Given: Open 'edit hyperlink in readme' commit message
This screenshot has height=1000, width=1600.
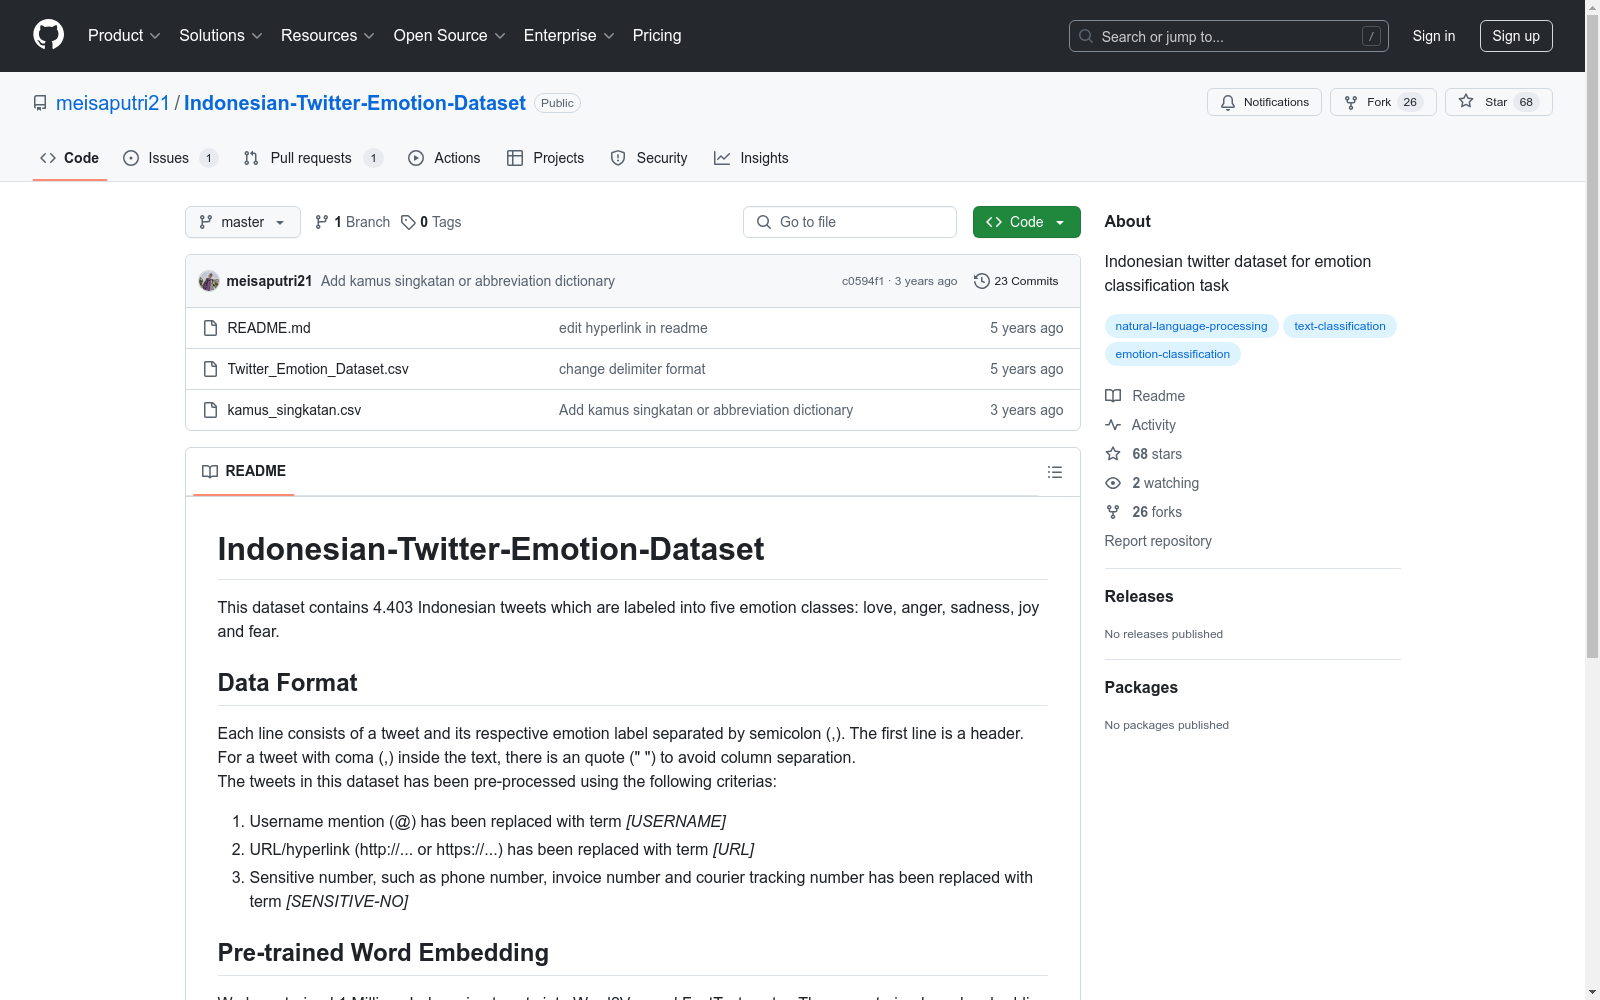Looking at the screenshot, I should click(x=633, y=328).
